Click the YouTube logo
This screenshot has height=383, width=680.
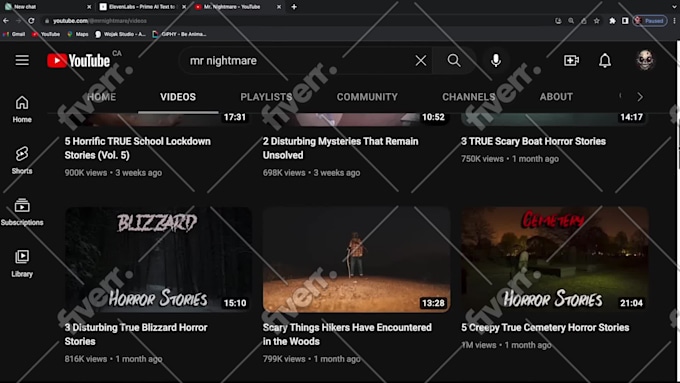78,61
